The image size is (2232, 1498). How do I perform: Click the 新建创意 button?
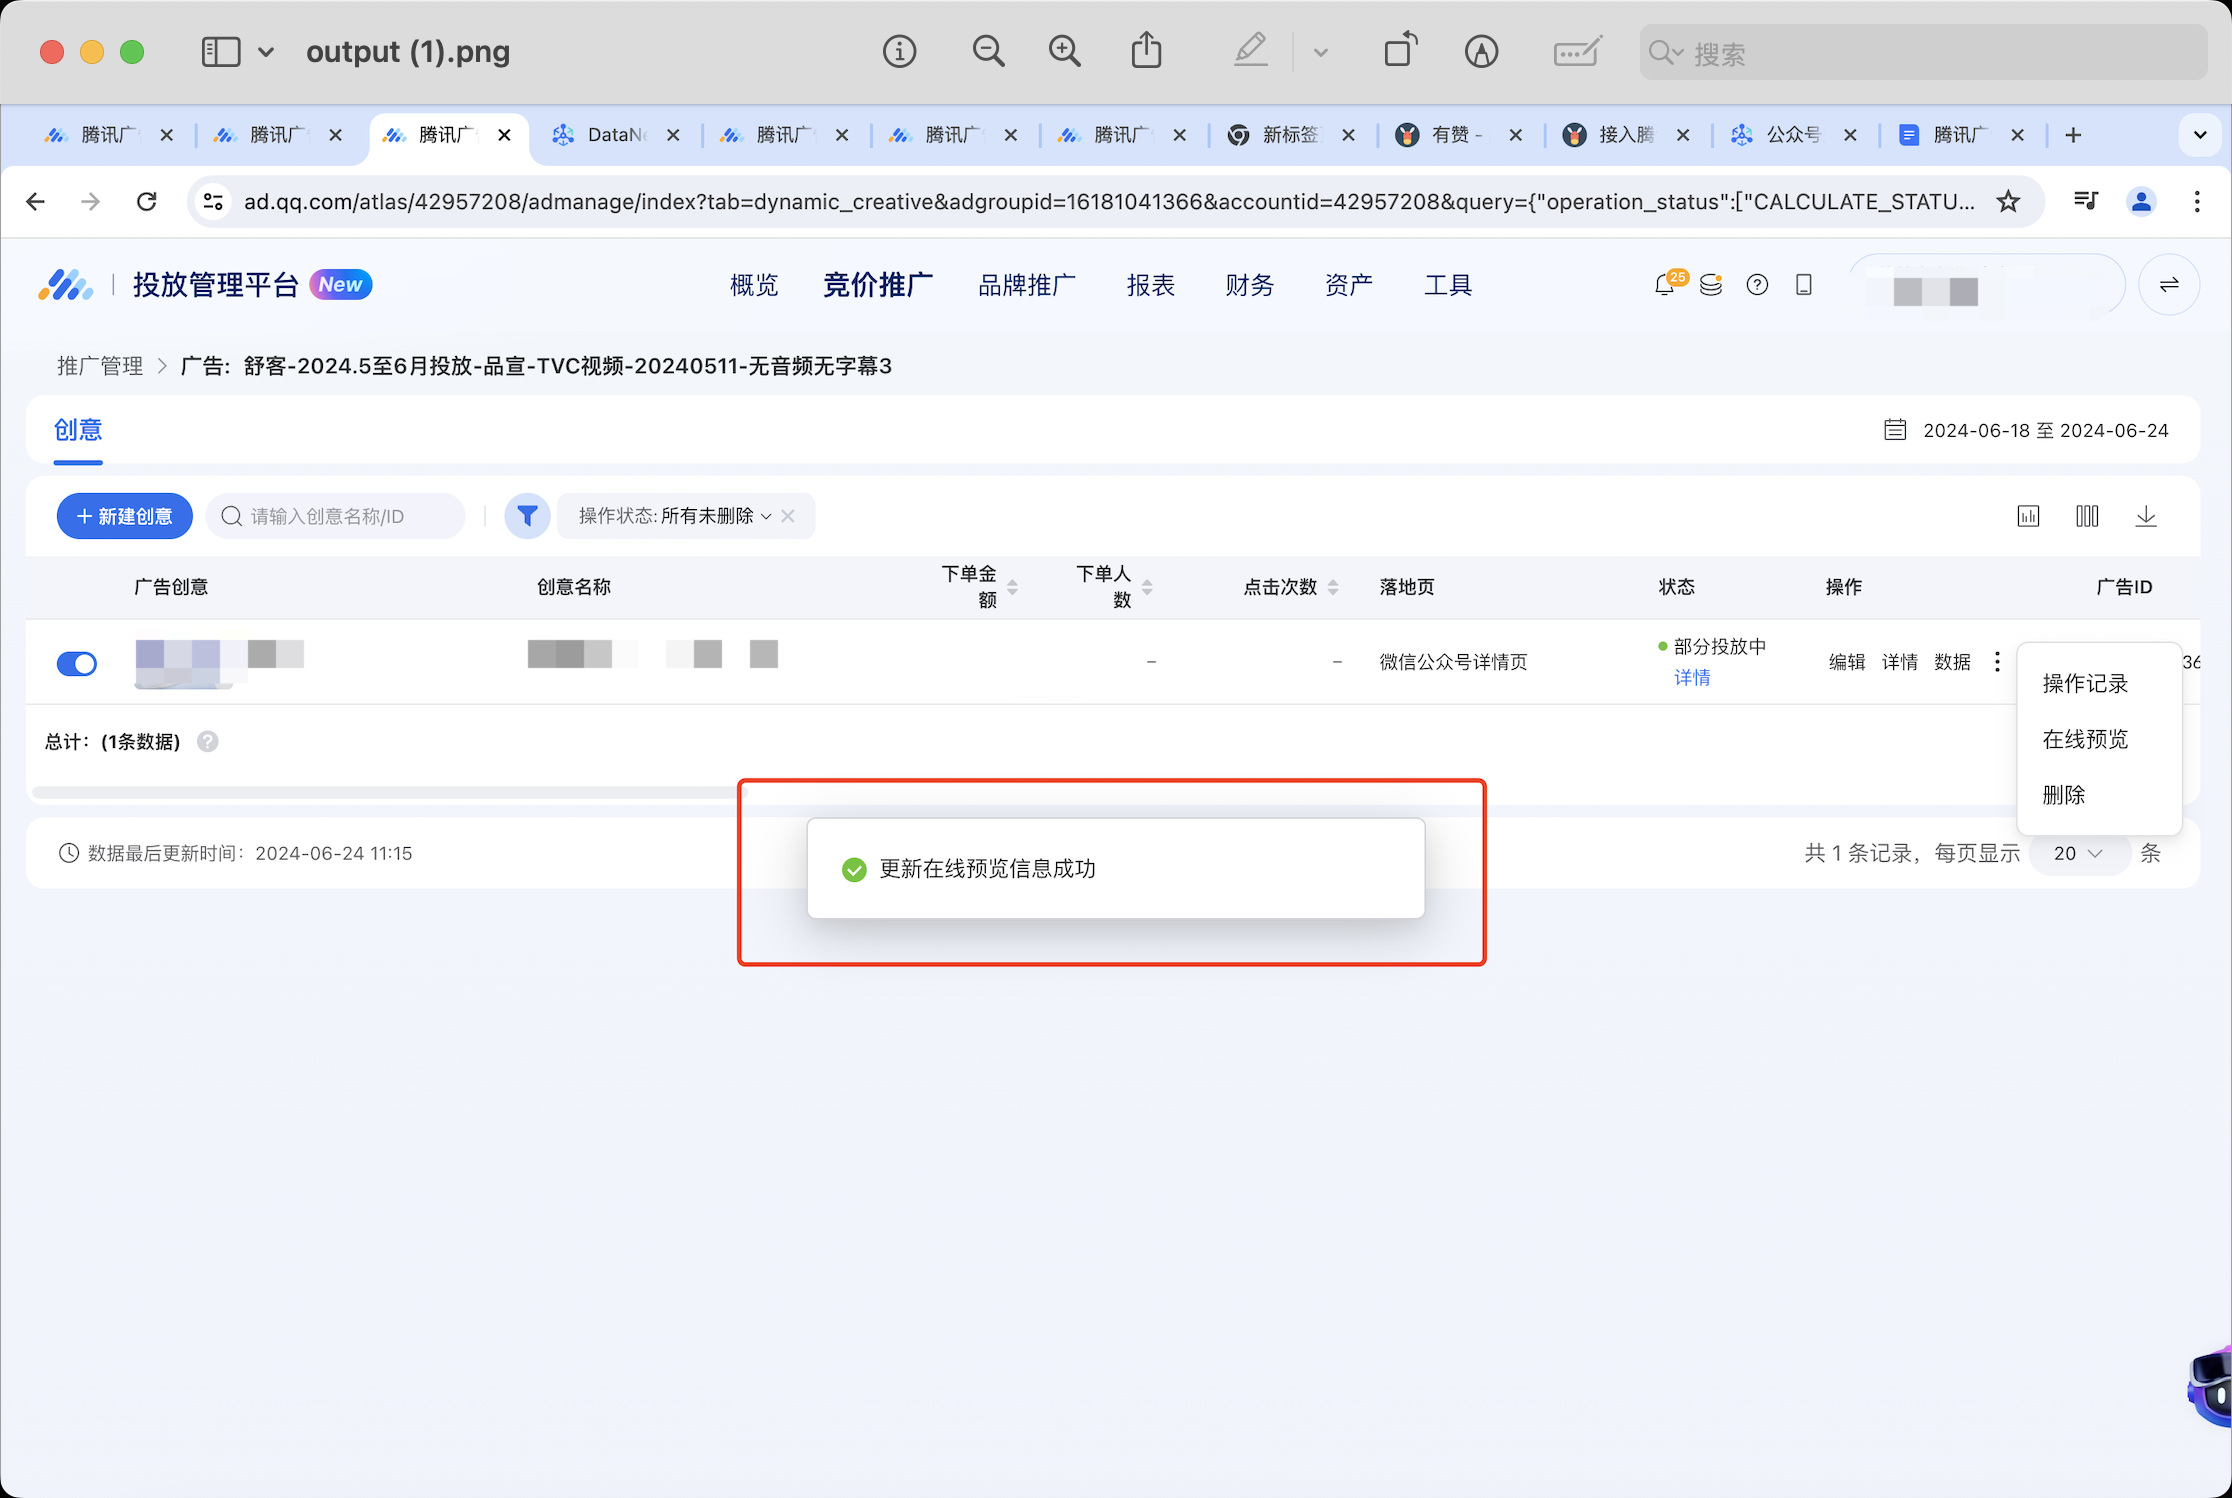(x=124, y=516)
